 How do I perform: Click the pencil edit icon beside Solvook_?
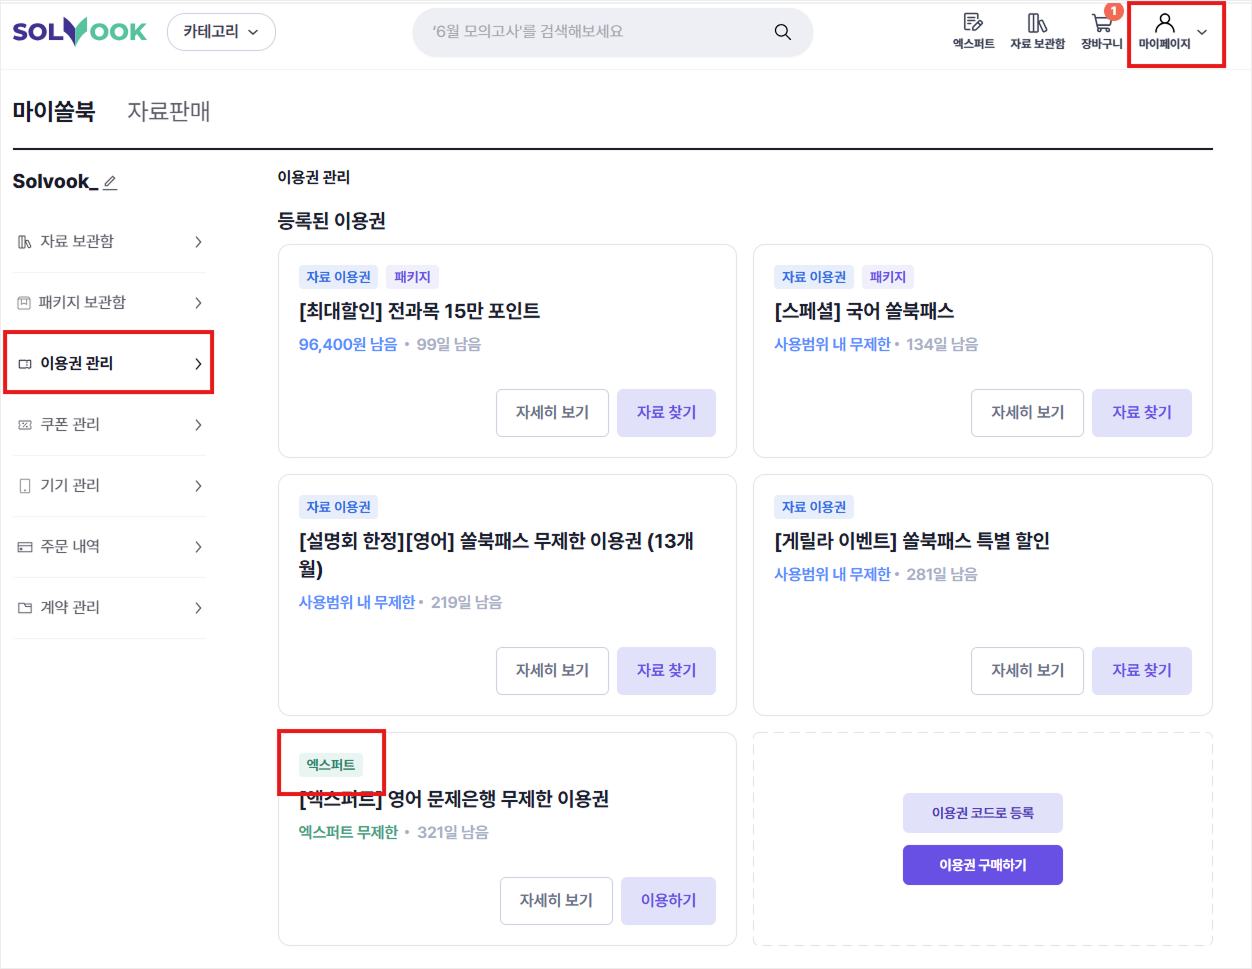(x=110, y=182)
